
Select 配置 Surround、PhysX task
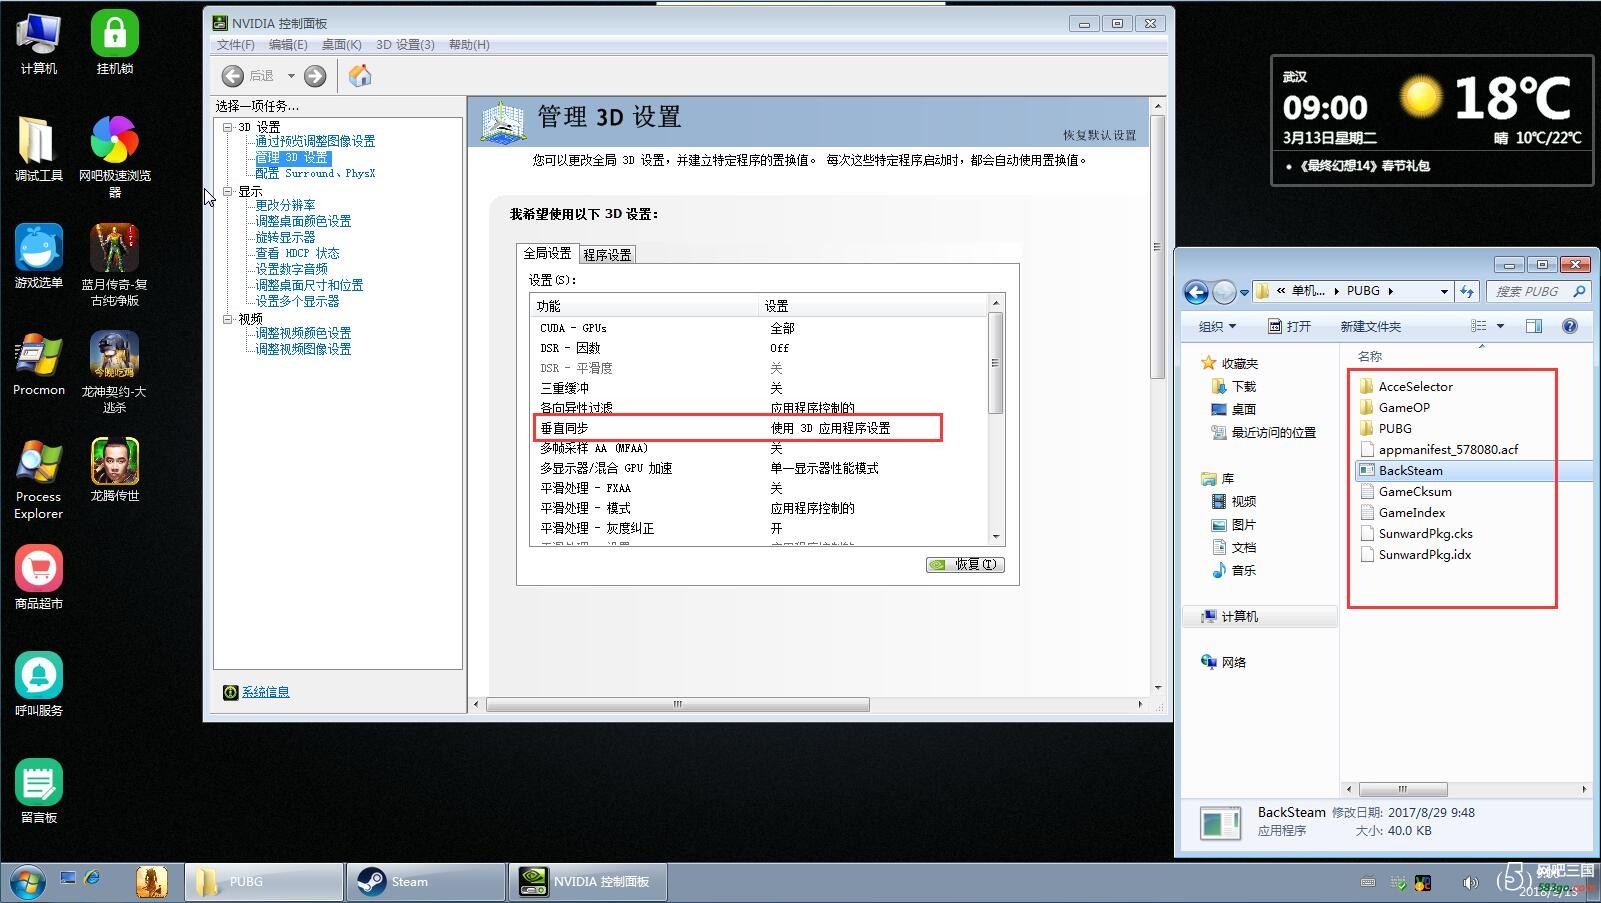coord(315,174)
